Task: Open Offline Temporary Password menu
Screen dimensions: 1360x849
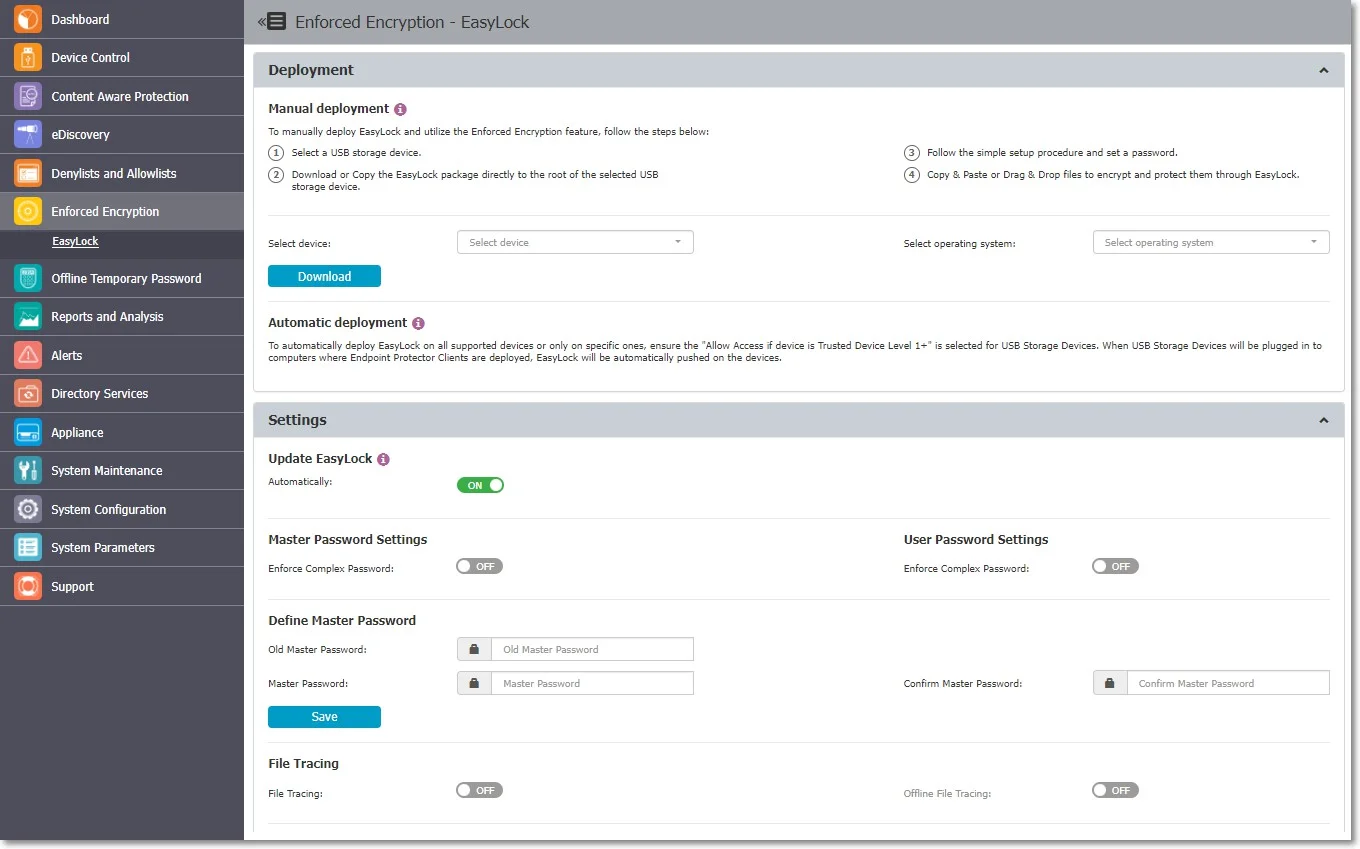Action: coord(122,278)
